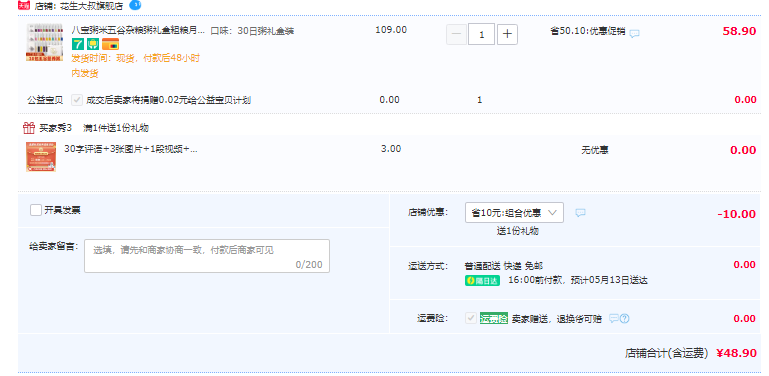Click the red discount amount -10.00
Viewport: 769px width, 376px height.
pyautogui.click(x=736, y=214)
